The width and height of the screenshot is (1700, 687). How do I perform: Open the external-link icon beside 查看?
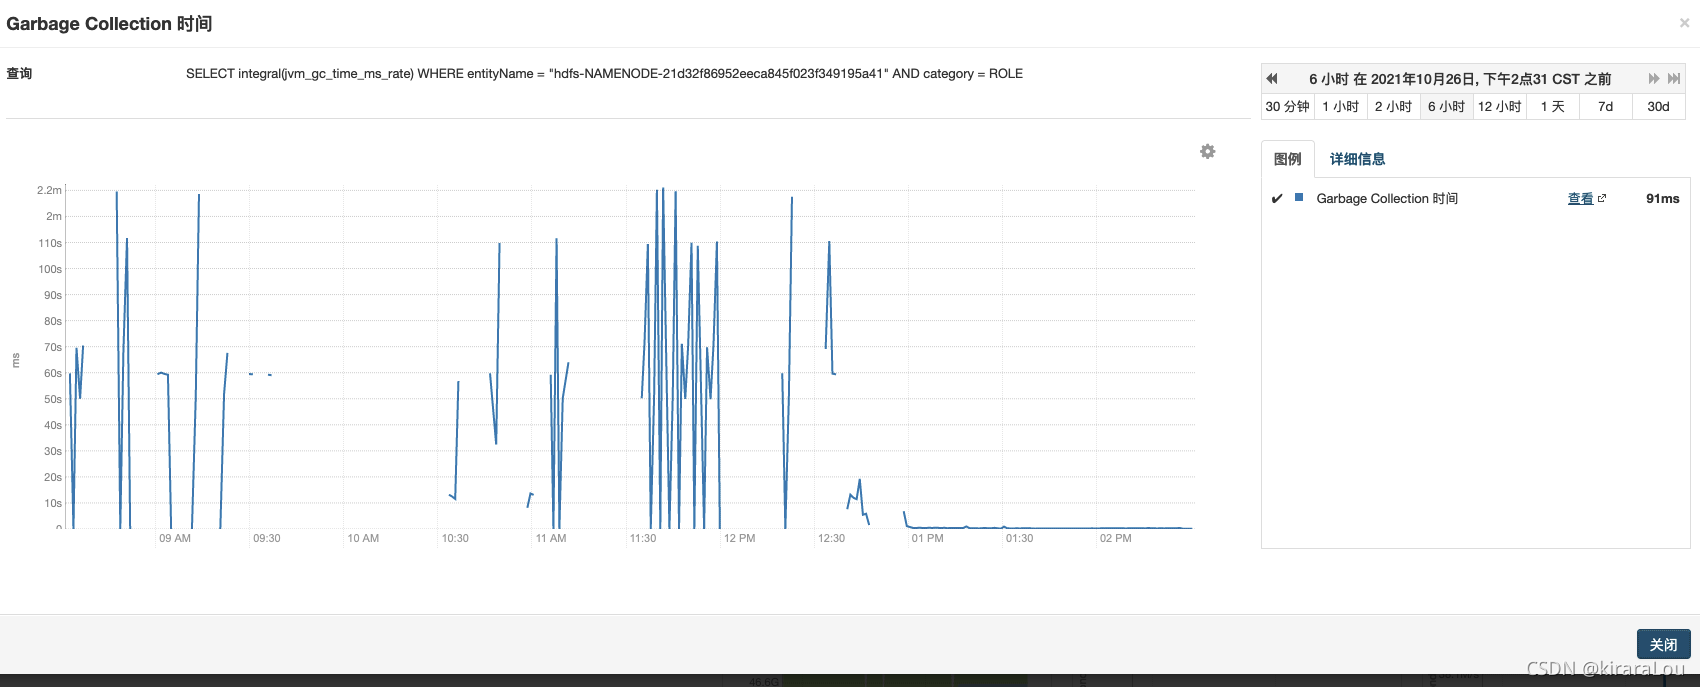point(1602,198)
